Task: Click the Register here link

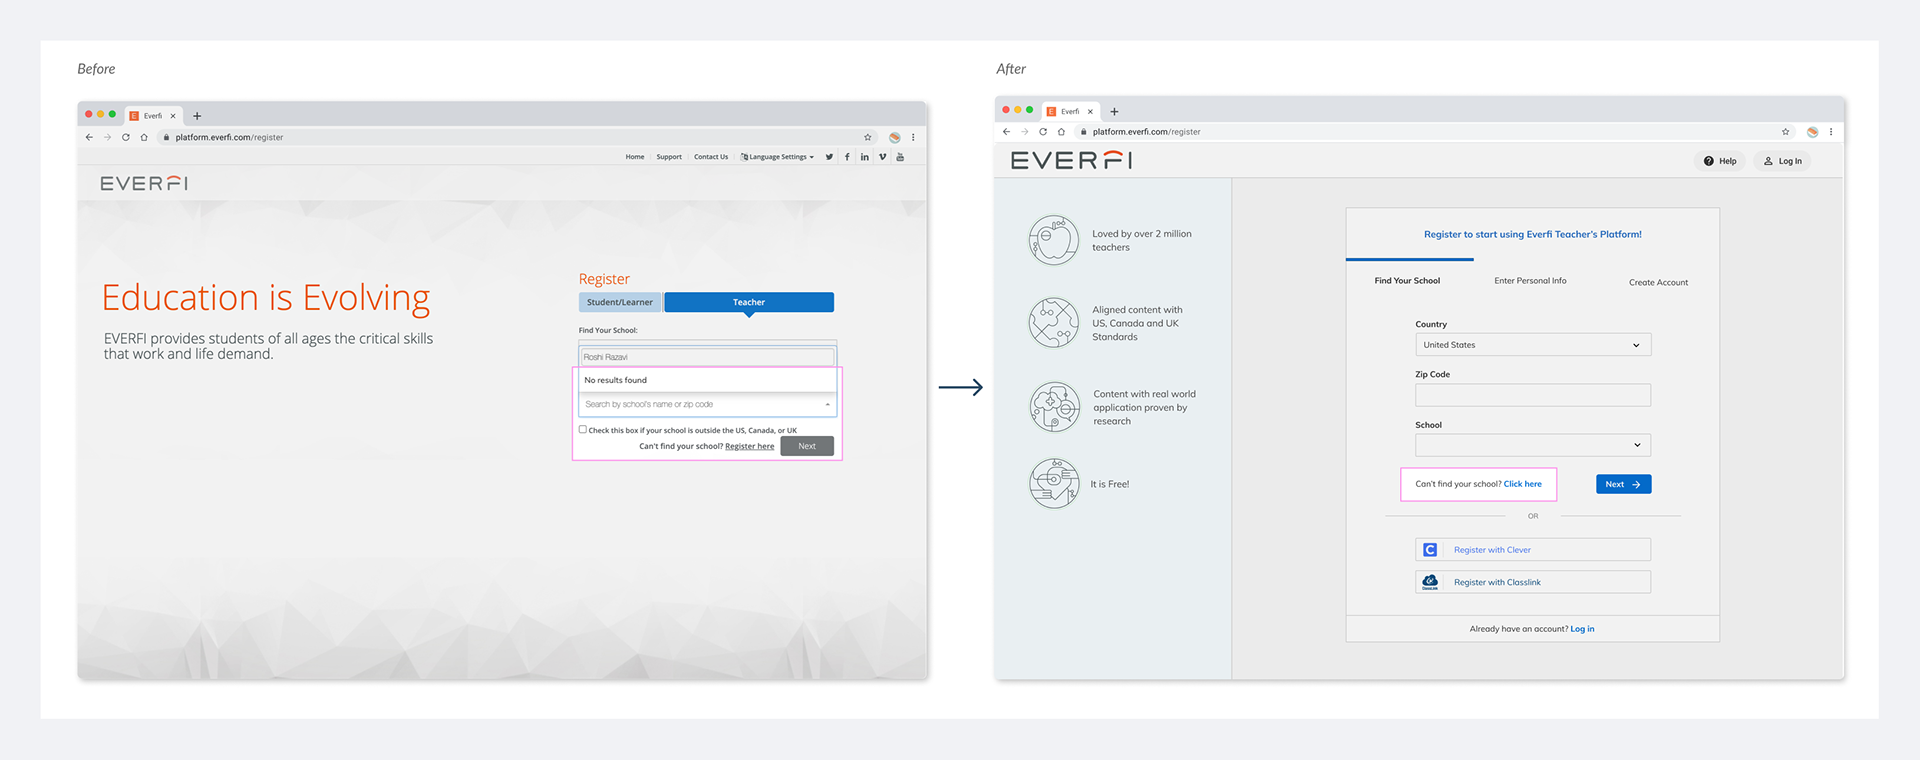Action: 749,446
